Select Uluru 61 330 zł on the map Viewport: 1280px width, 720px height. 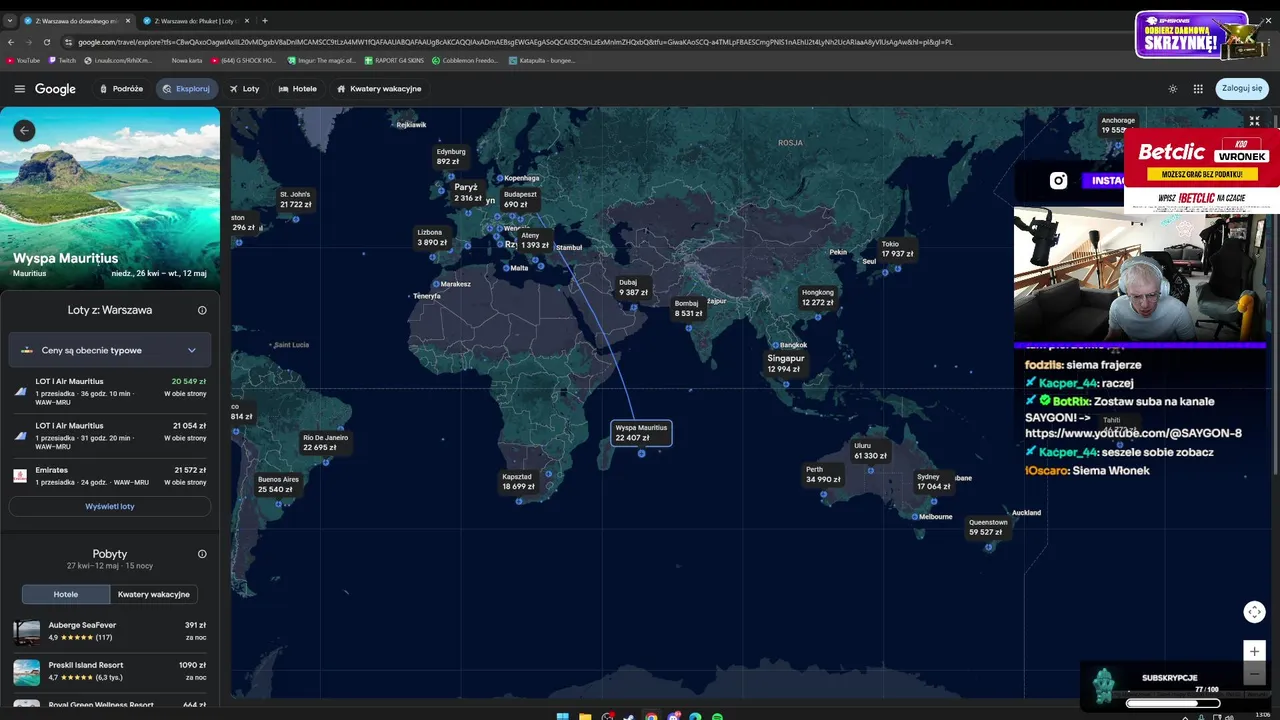(x=870, y=451)
